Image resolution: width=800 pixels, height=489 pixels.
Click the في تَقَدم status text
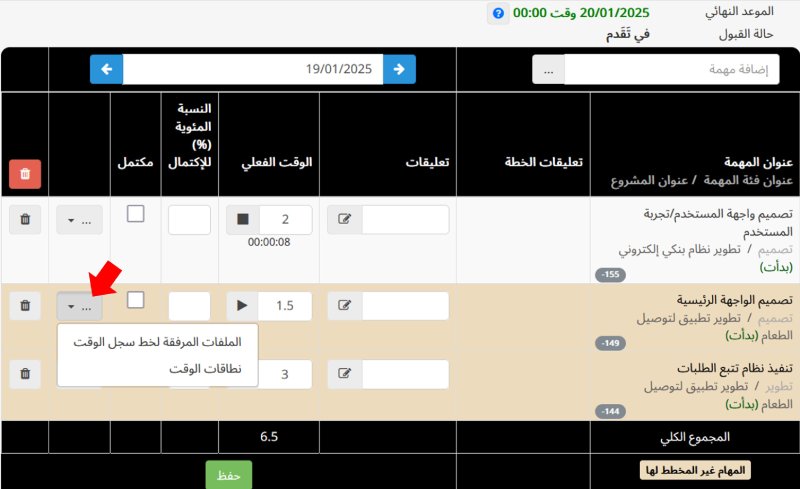[x=628, y=34]
